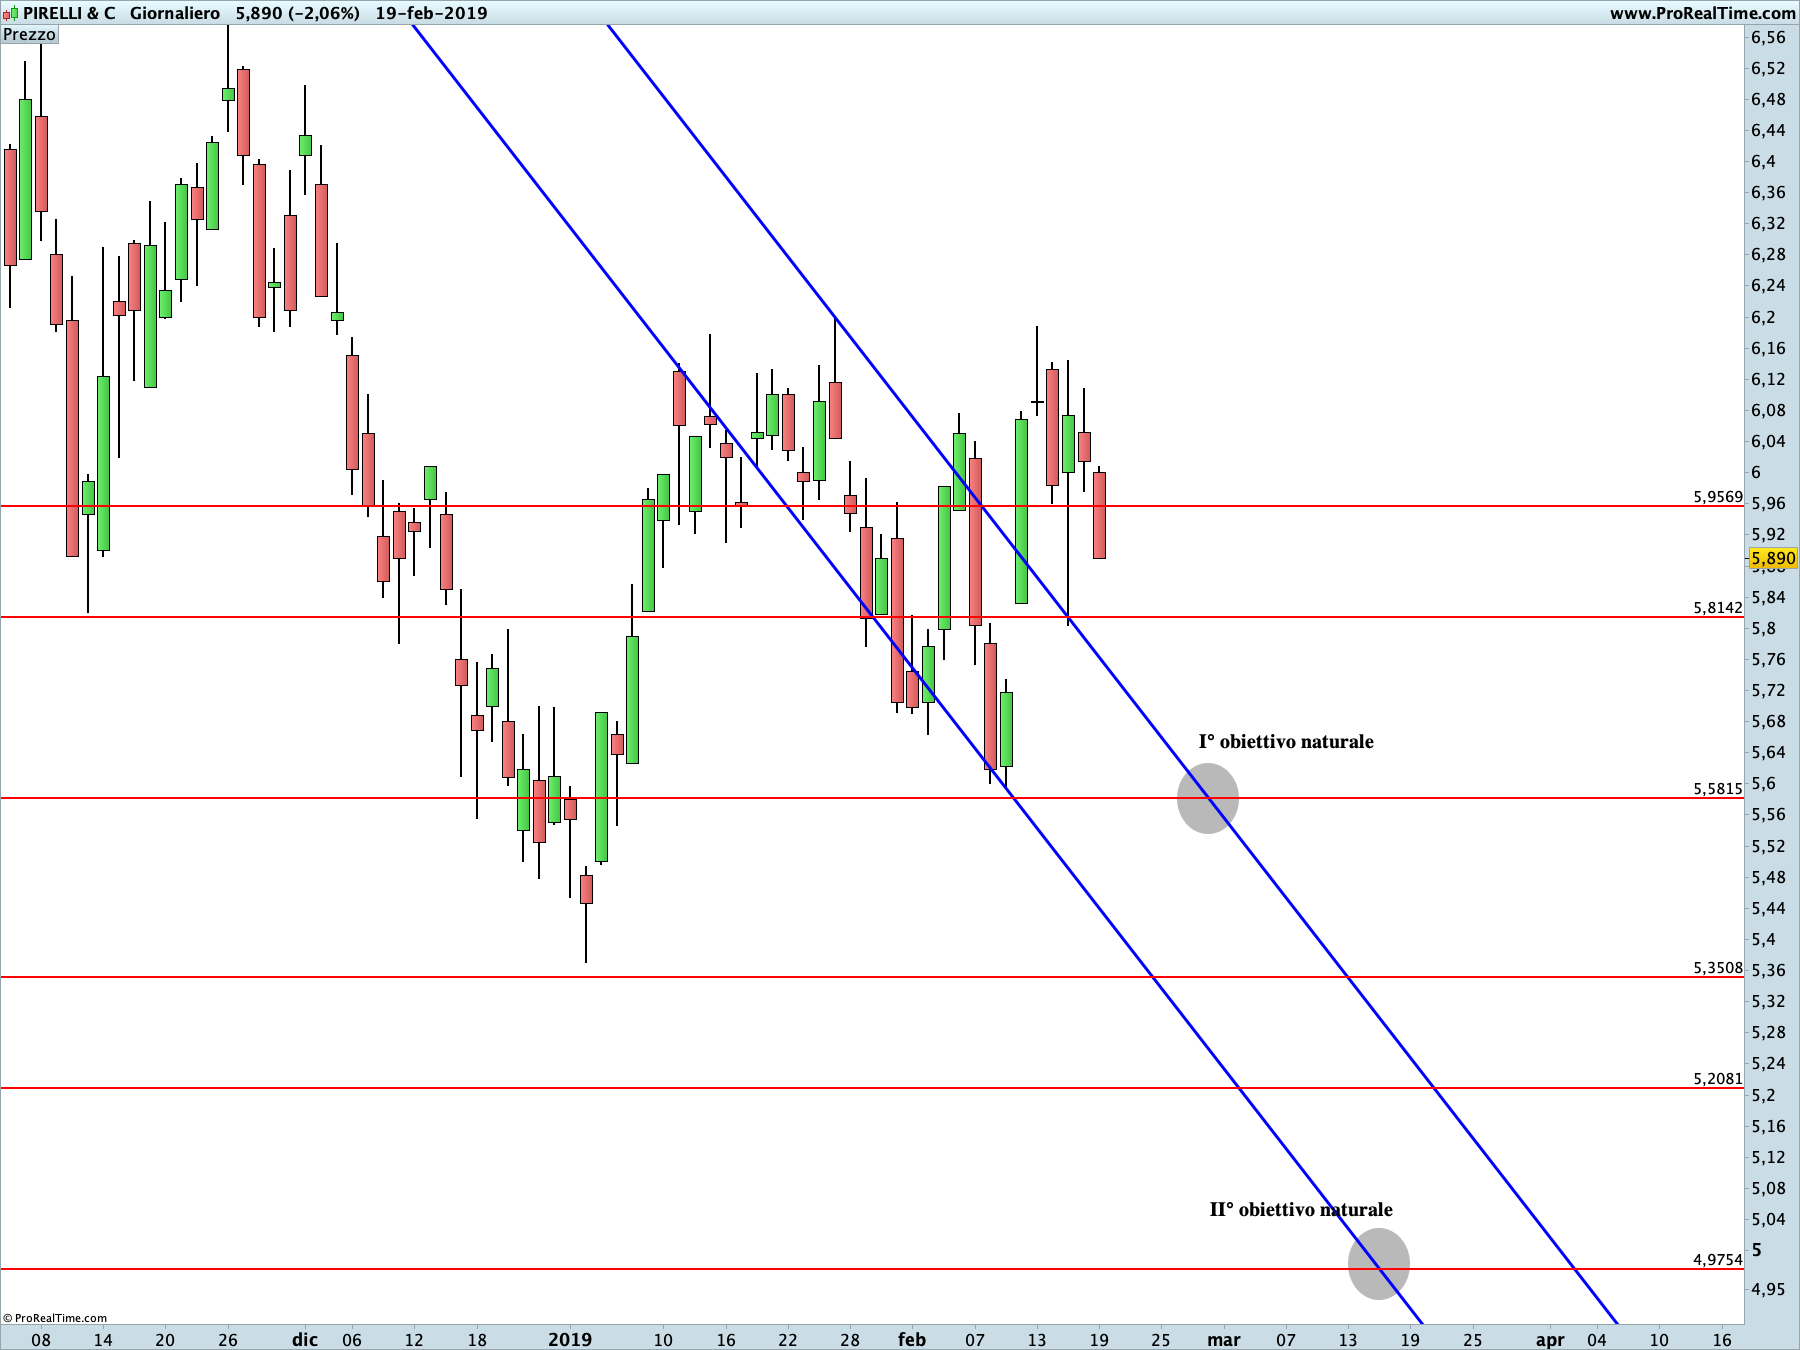Click the 5,6 tick on price axis
This screenshot has width=1800, height=1350.
[x=1764, y=783]
